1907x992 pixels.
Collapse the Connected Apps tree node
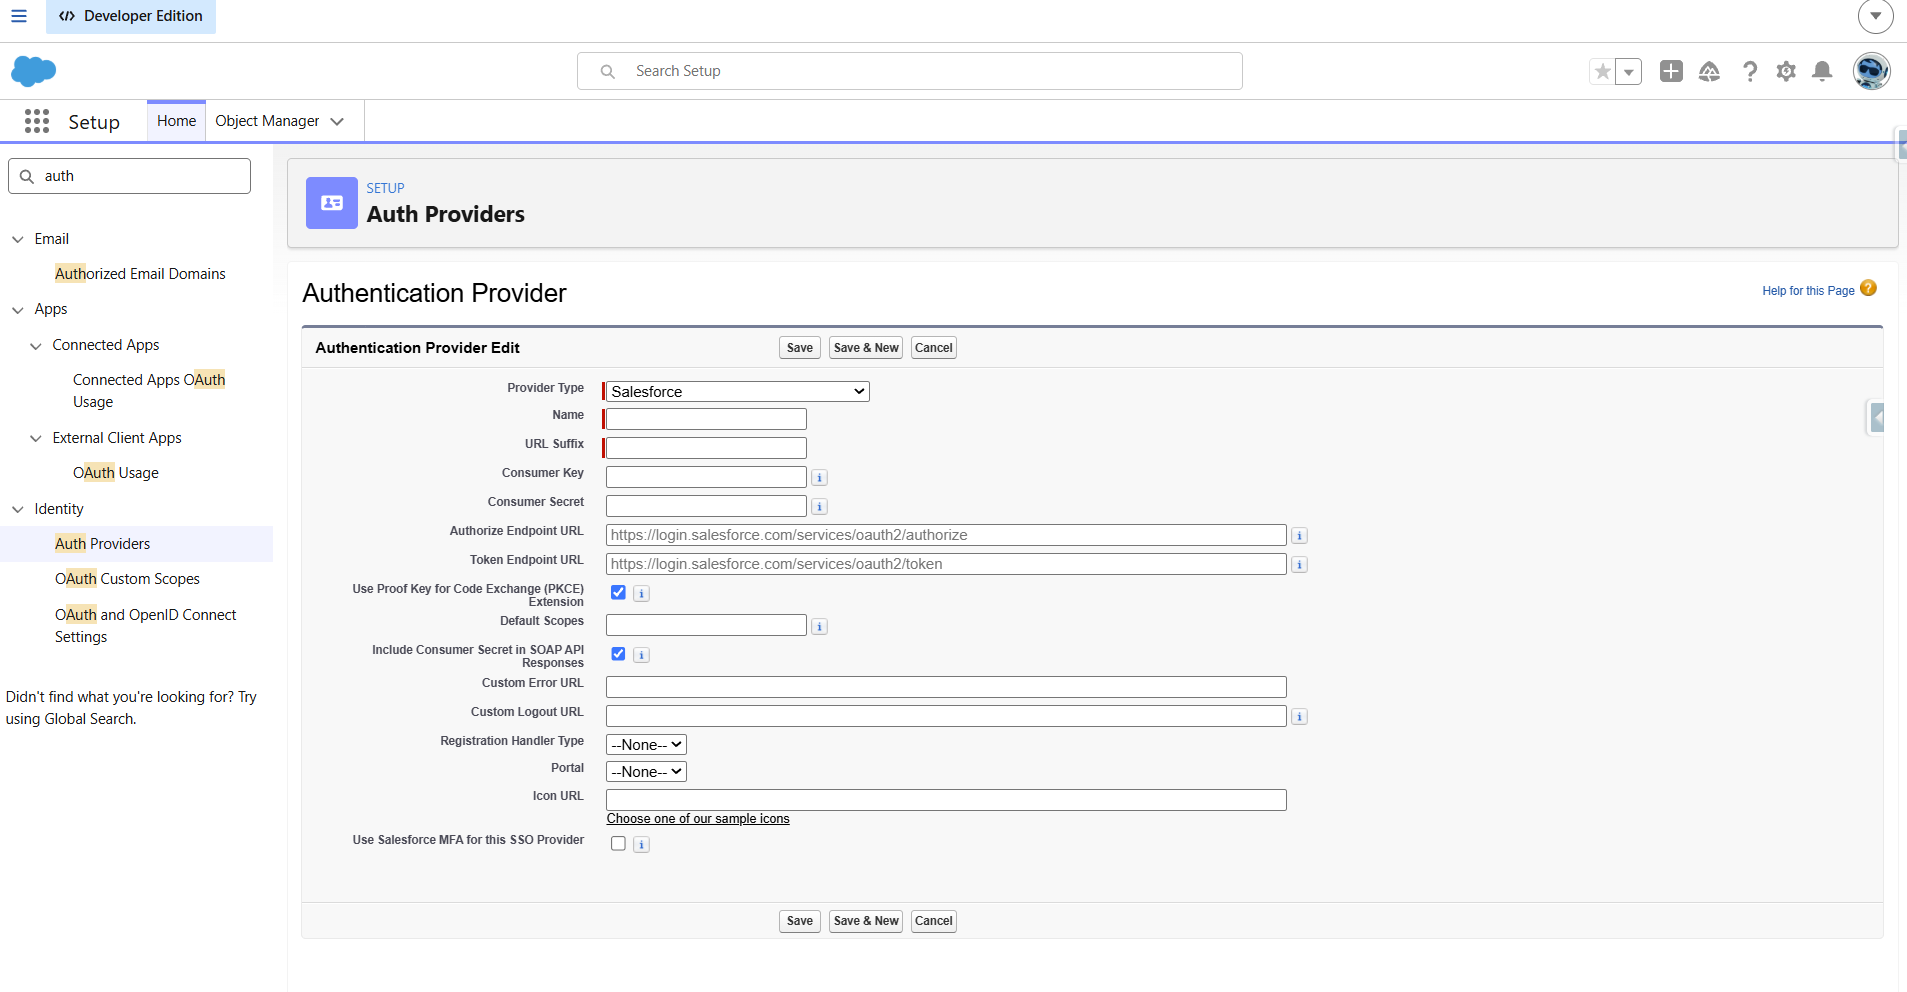tap(36, 346)
